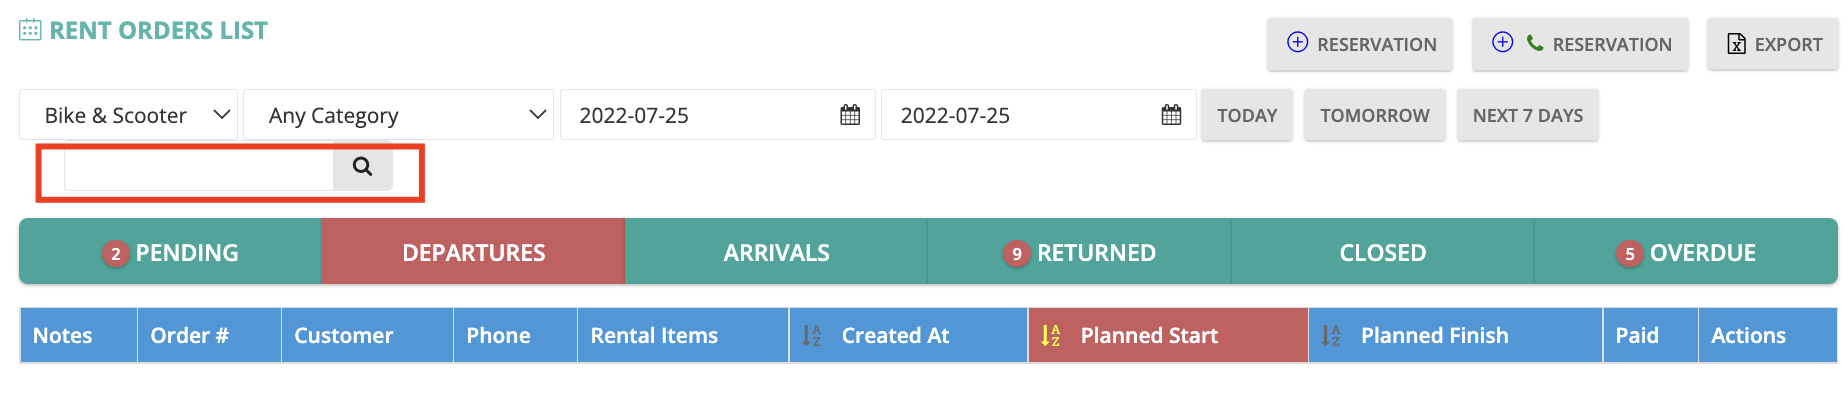Open the Any Category dropdown

click(x=398, y=115)
